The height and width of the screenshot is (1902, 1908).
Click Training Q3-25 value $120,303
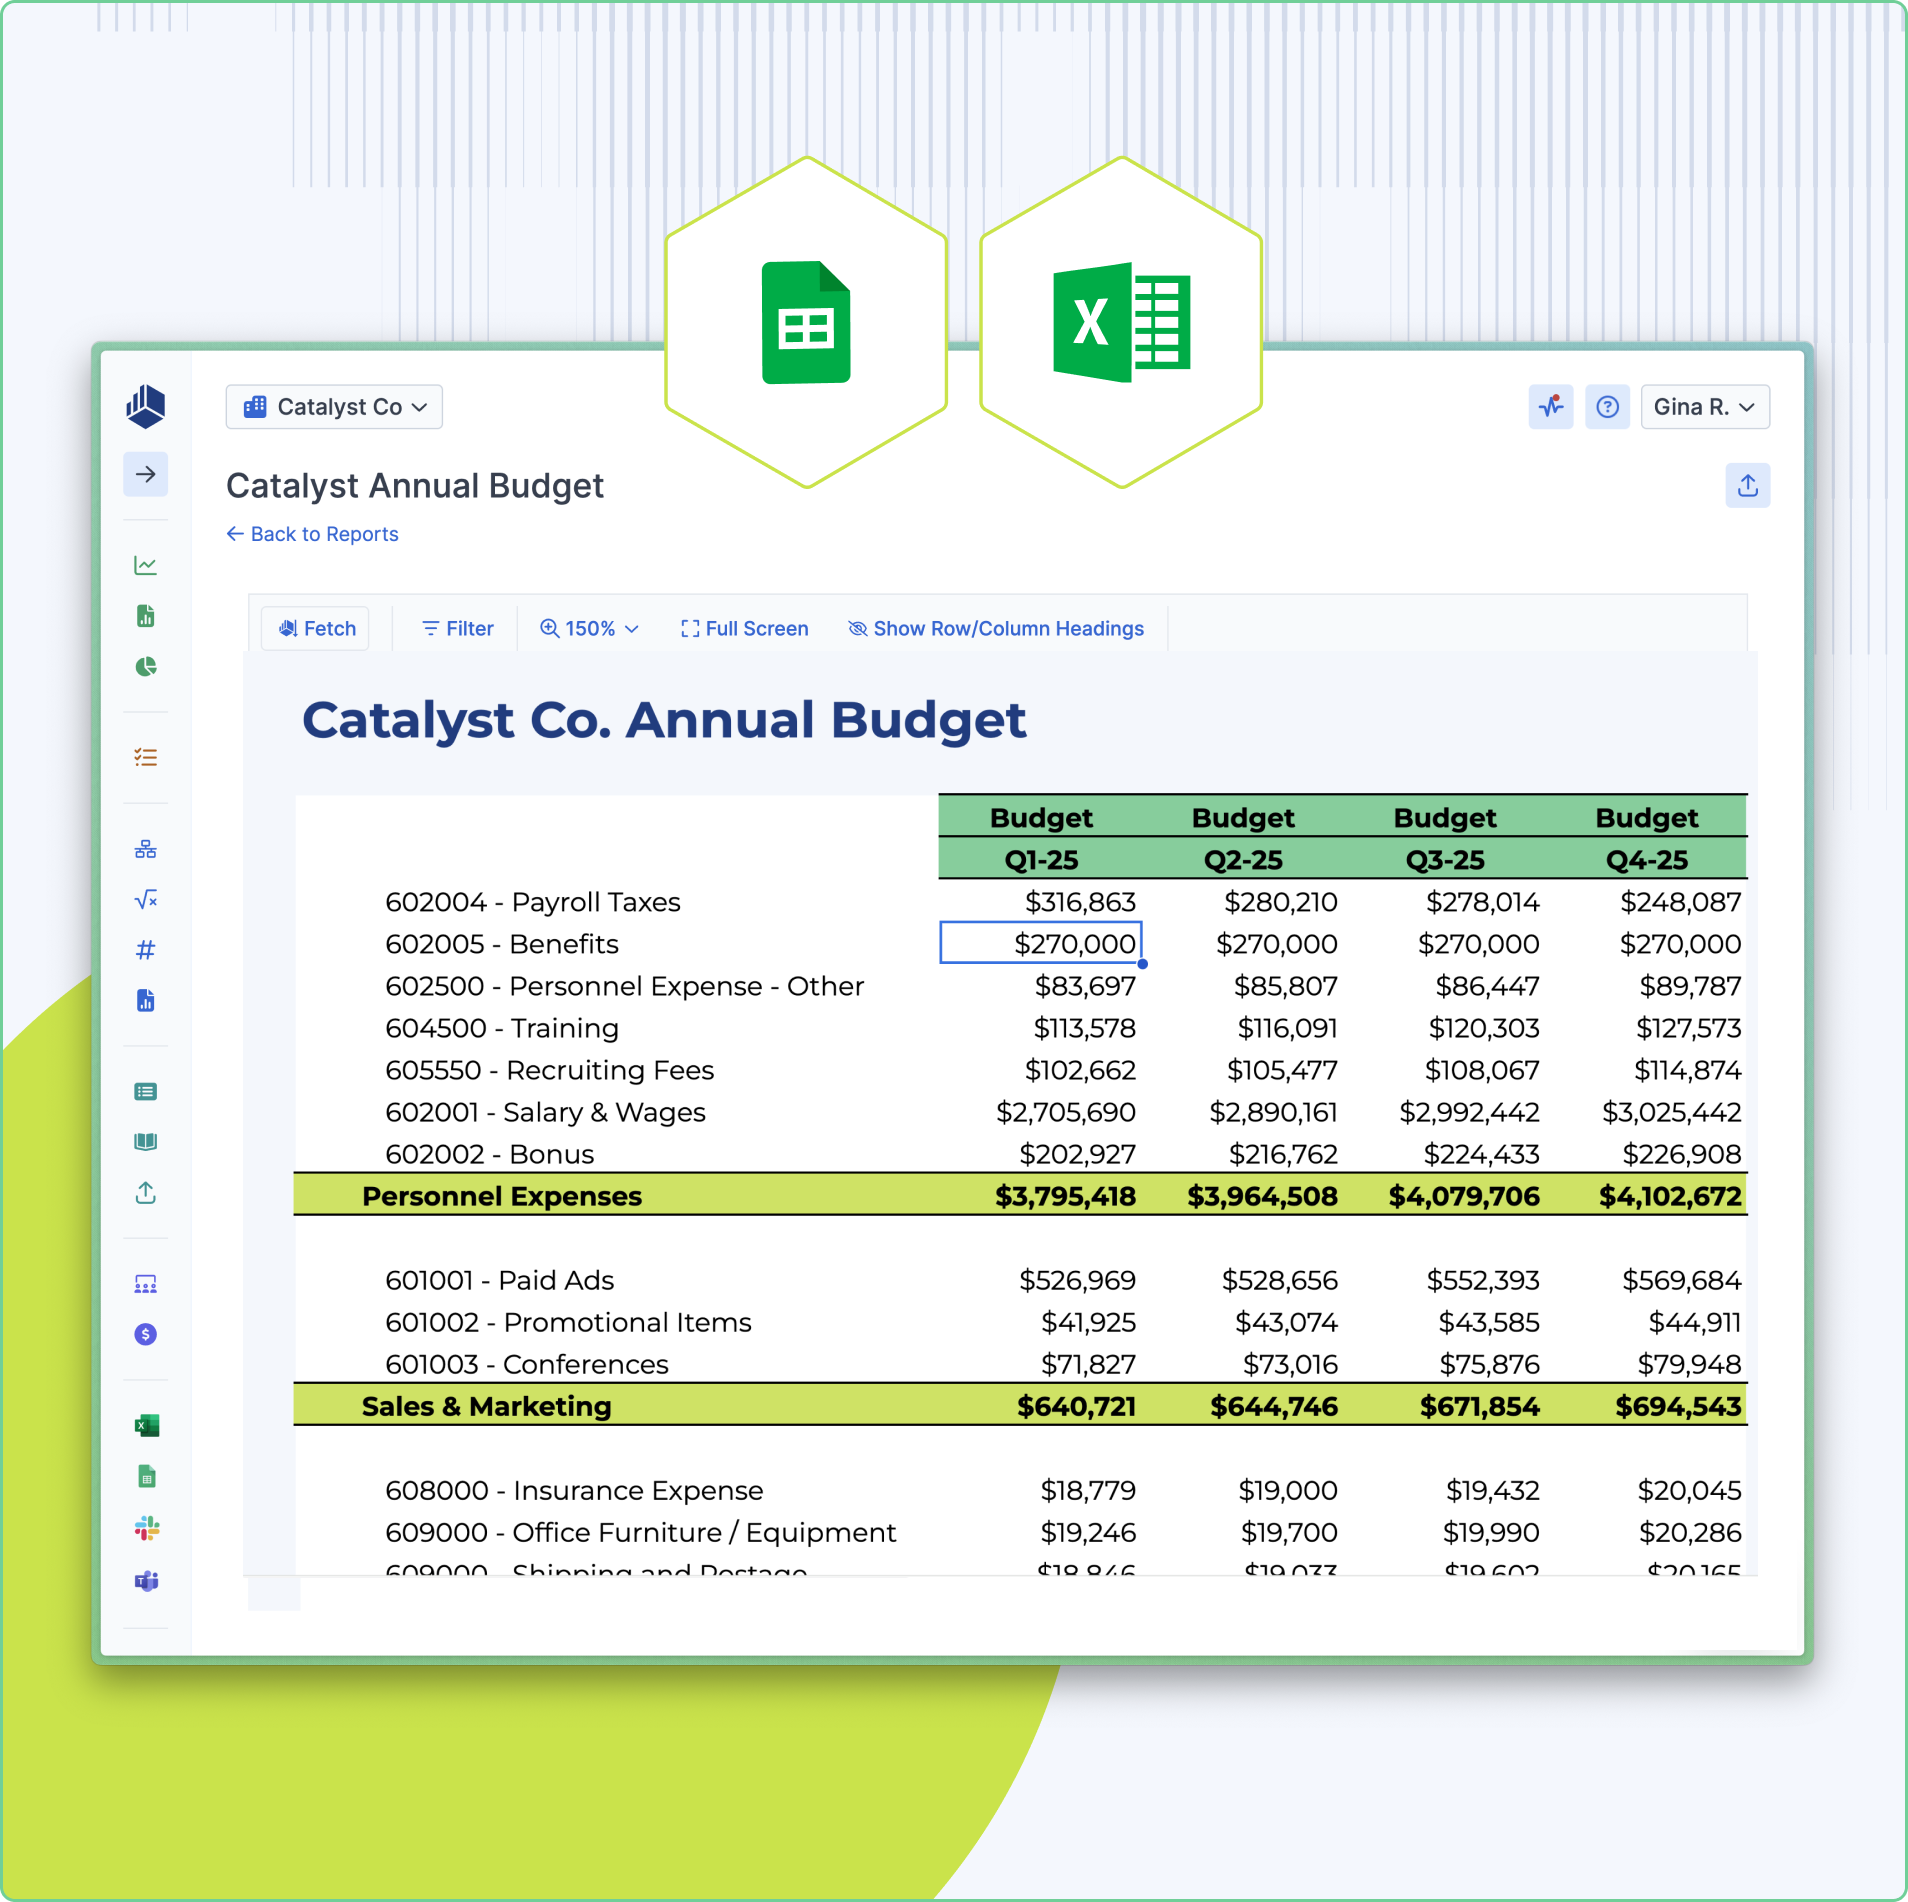pyautogui.click(x=1484, y=1028)
